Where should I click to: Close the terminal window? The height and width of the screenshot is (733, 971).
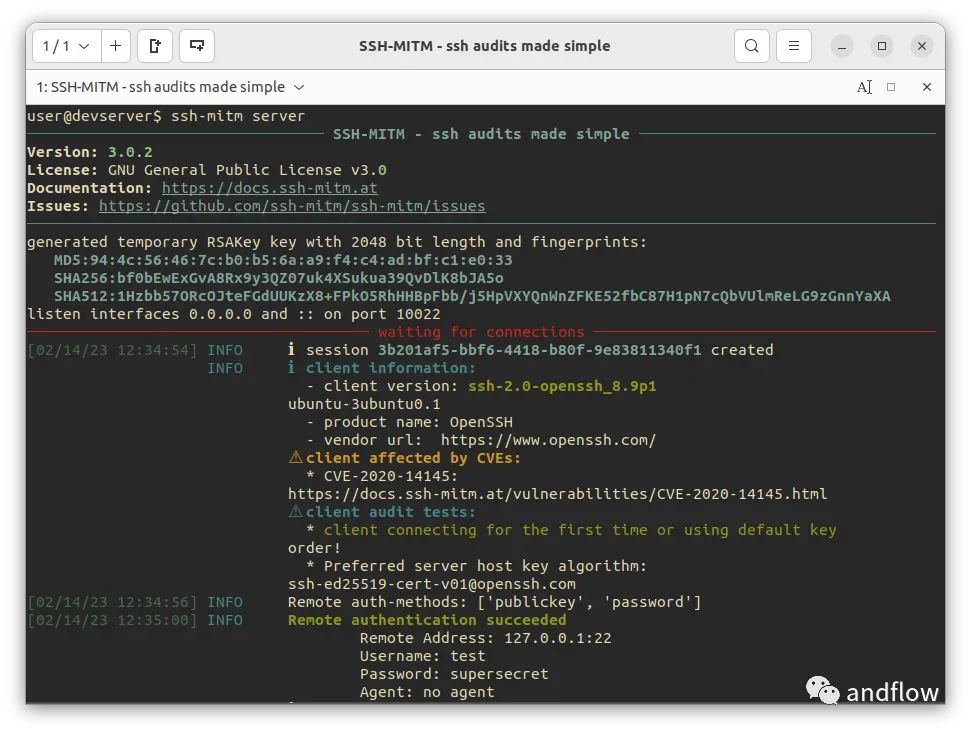click(x=922, y=46)
